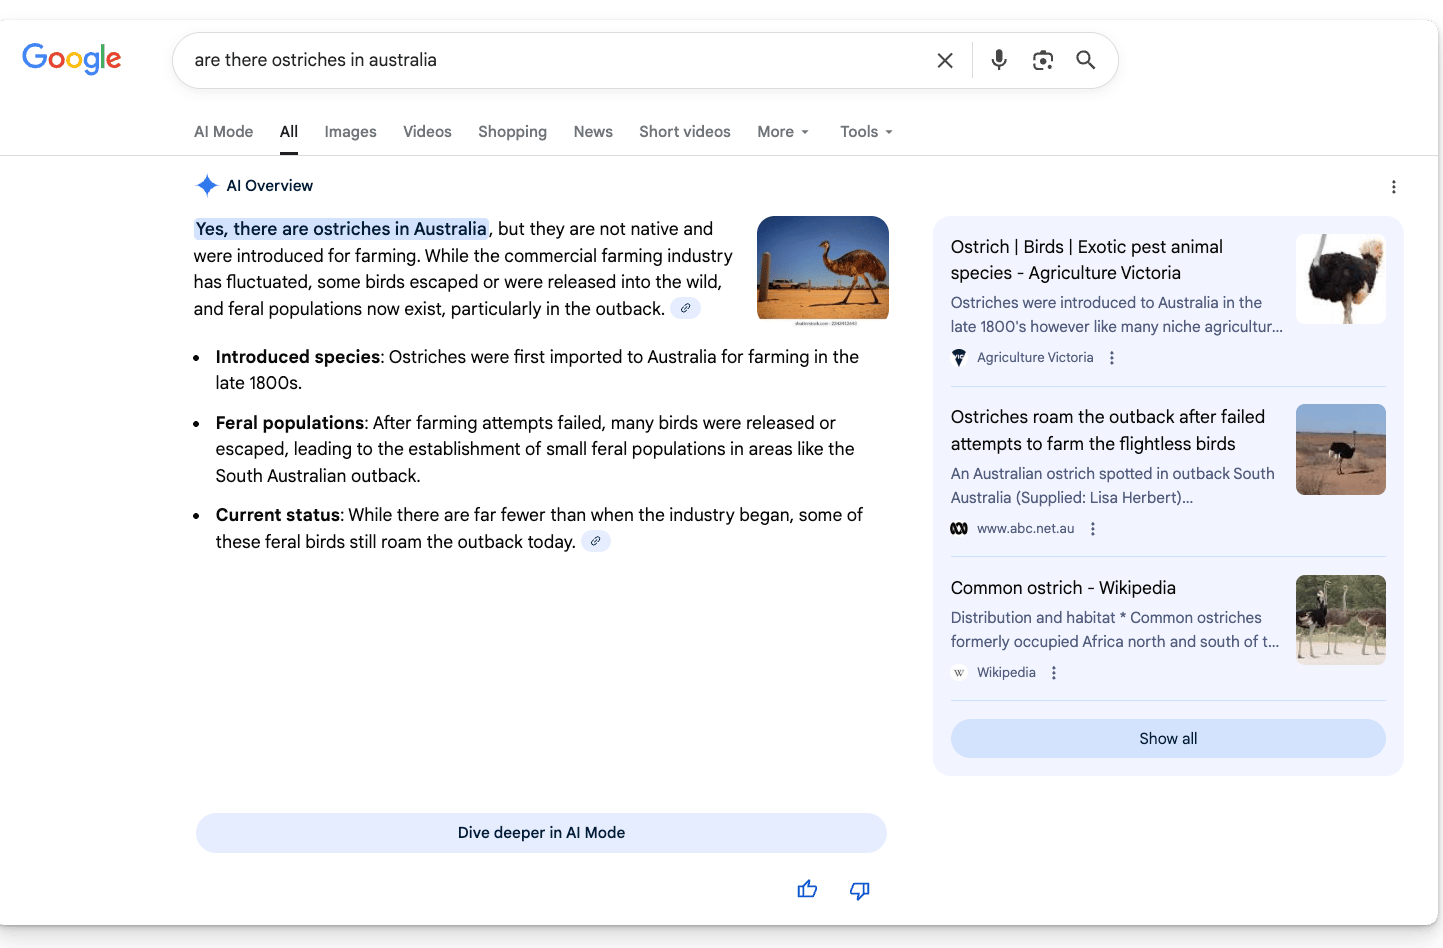The image size is (1443, 948).
Task: Open the 'Common ostrich - Wikipedia' link
Action: [1063, 588]
